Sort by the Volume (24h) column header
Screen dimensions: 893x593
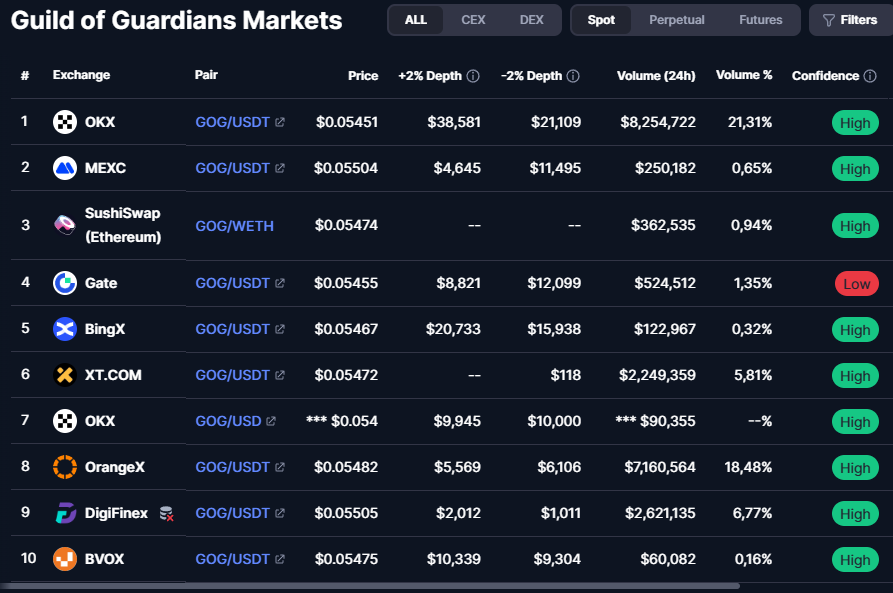656,76
